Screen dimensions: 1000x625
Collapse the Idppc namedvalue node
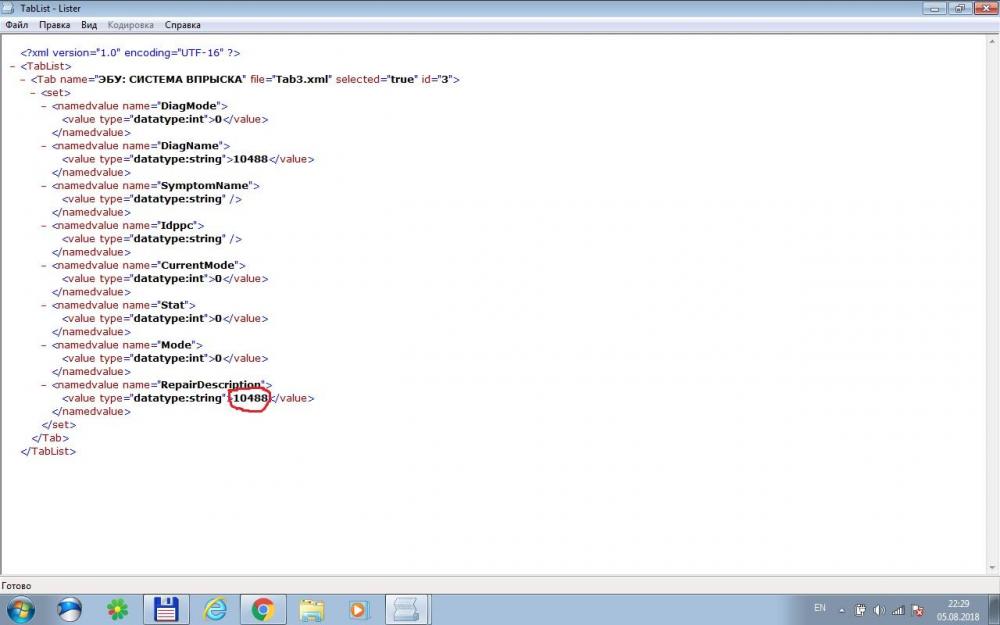(x=44, y=226)
